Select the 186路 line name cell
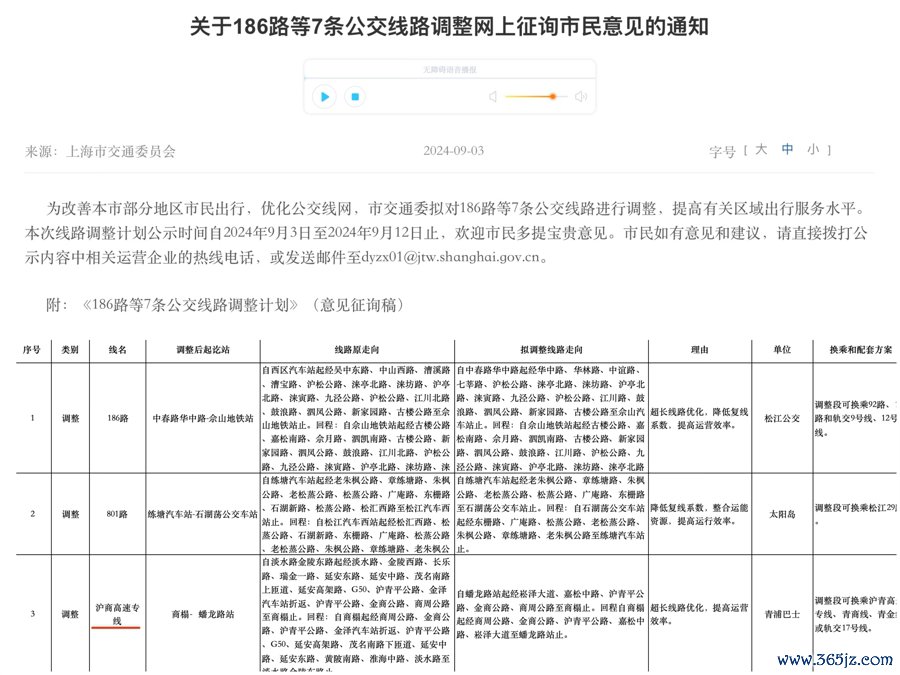This screenshot has height=675, width=900. click(118, 418)
